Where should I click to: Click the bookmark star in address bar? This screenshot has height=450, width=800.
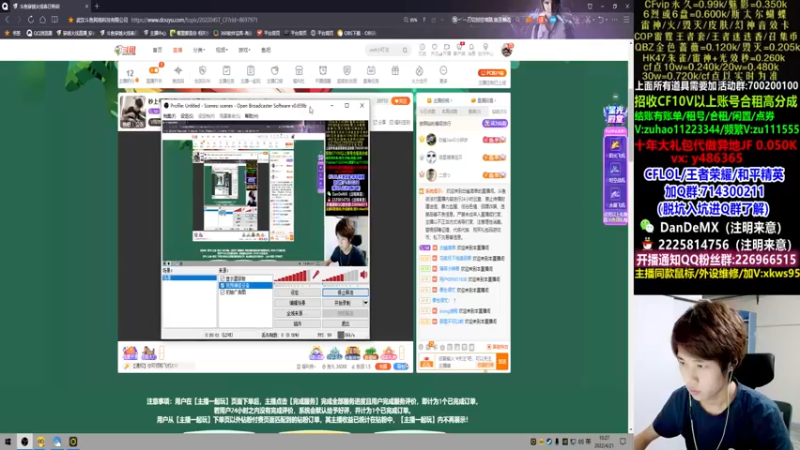click(x=71, y=20)
